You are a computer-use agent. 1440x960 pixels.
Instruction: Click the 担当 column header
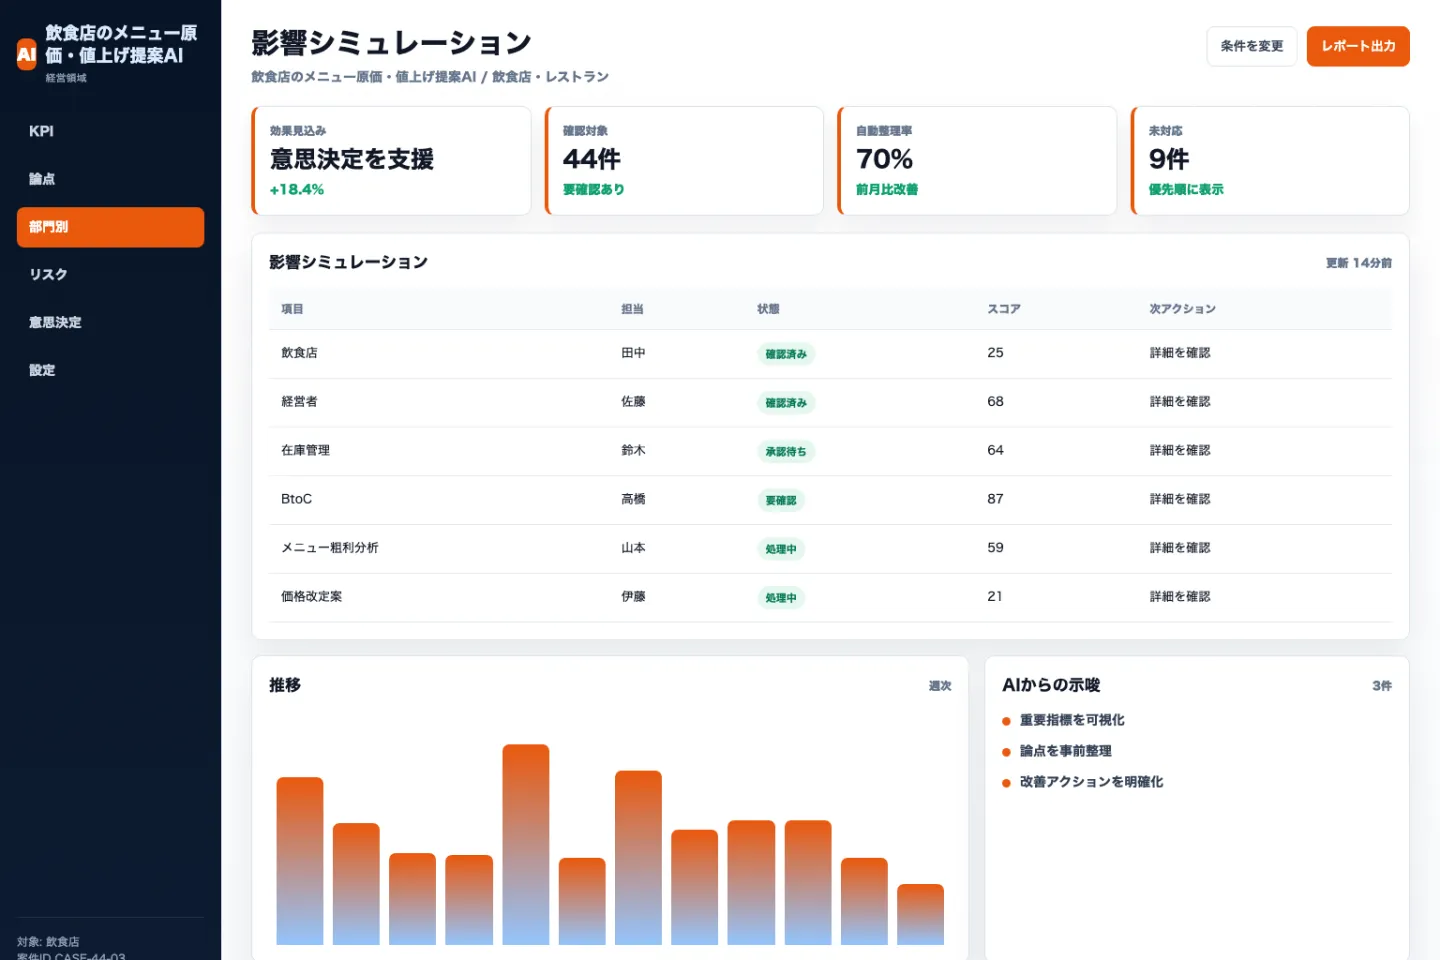pyautogui.click(x=632, y=309)
